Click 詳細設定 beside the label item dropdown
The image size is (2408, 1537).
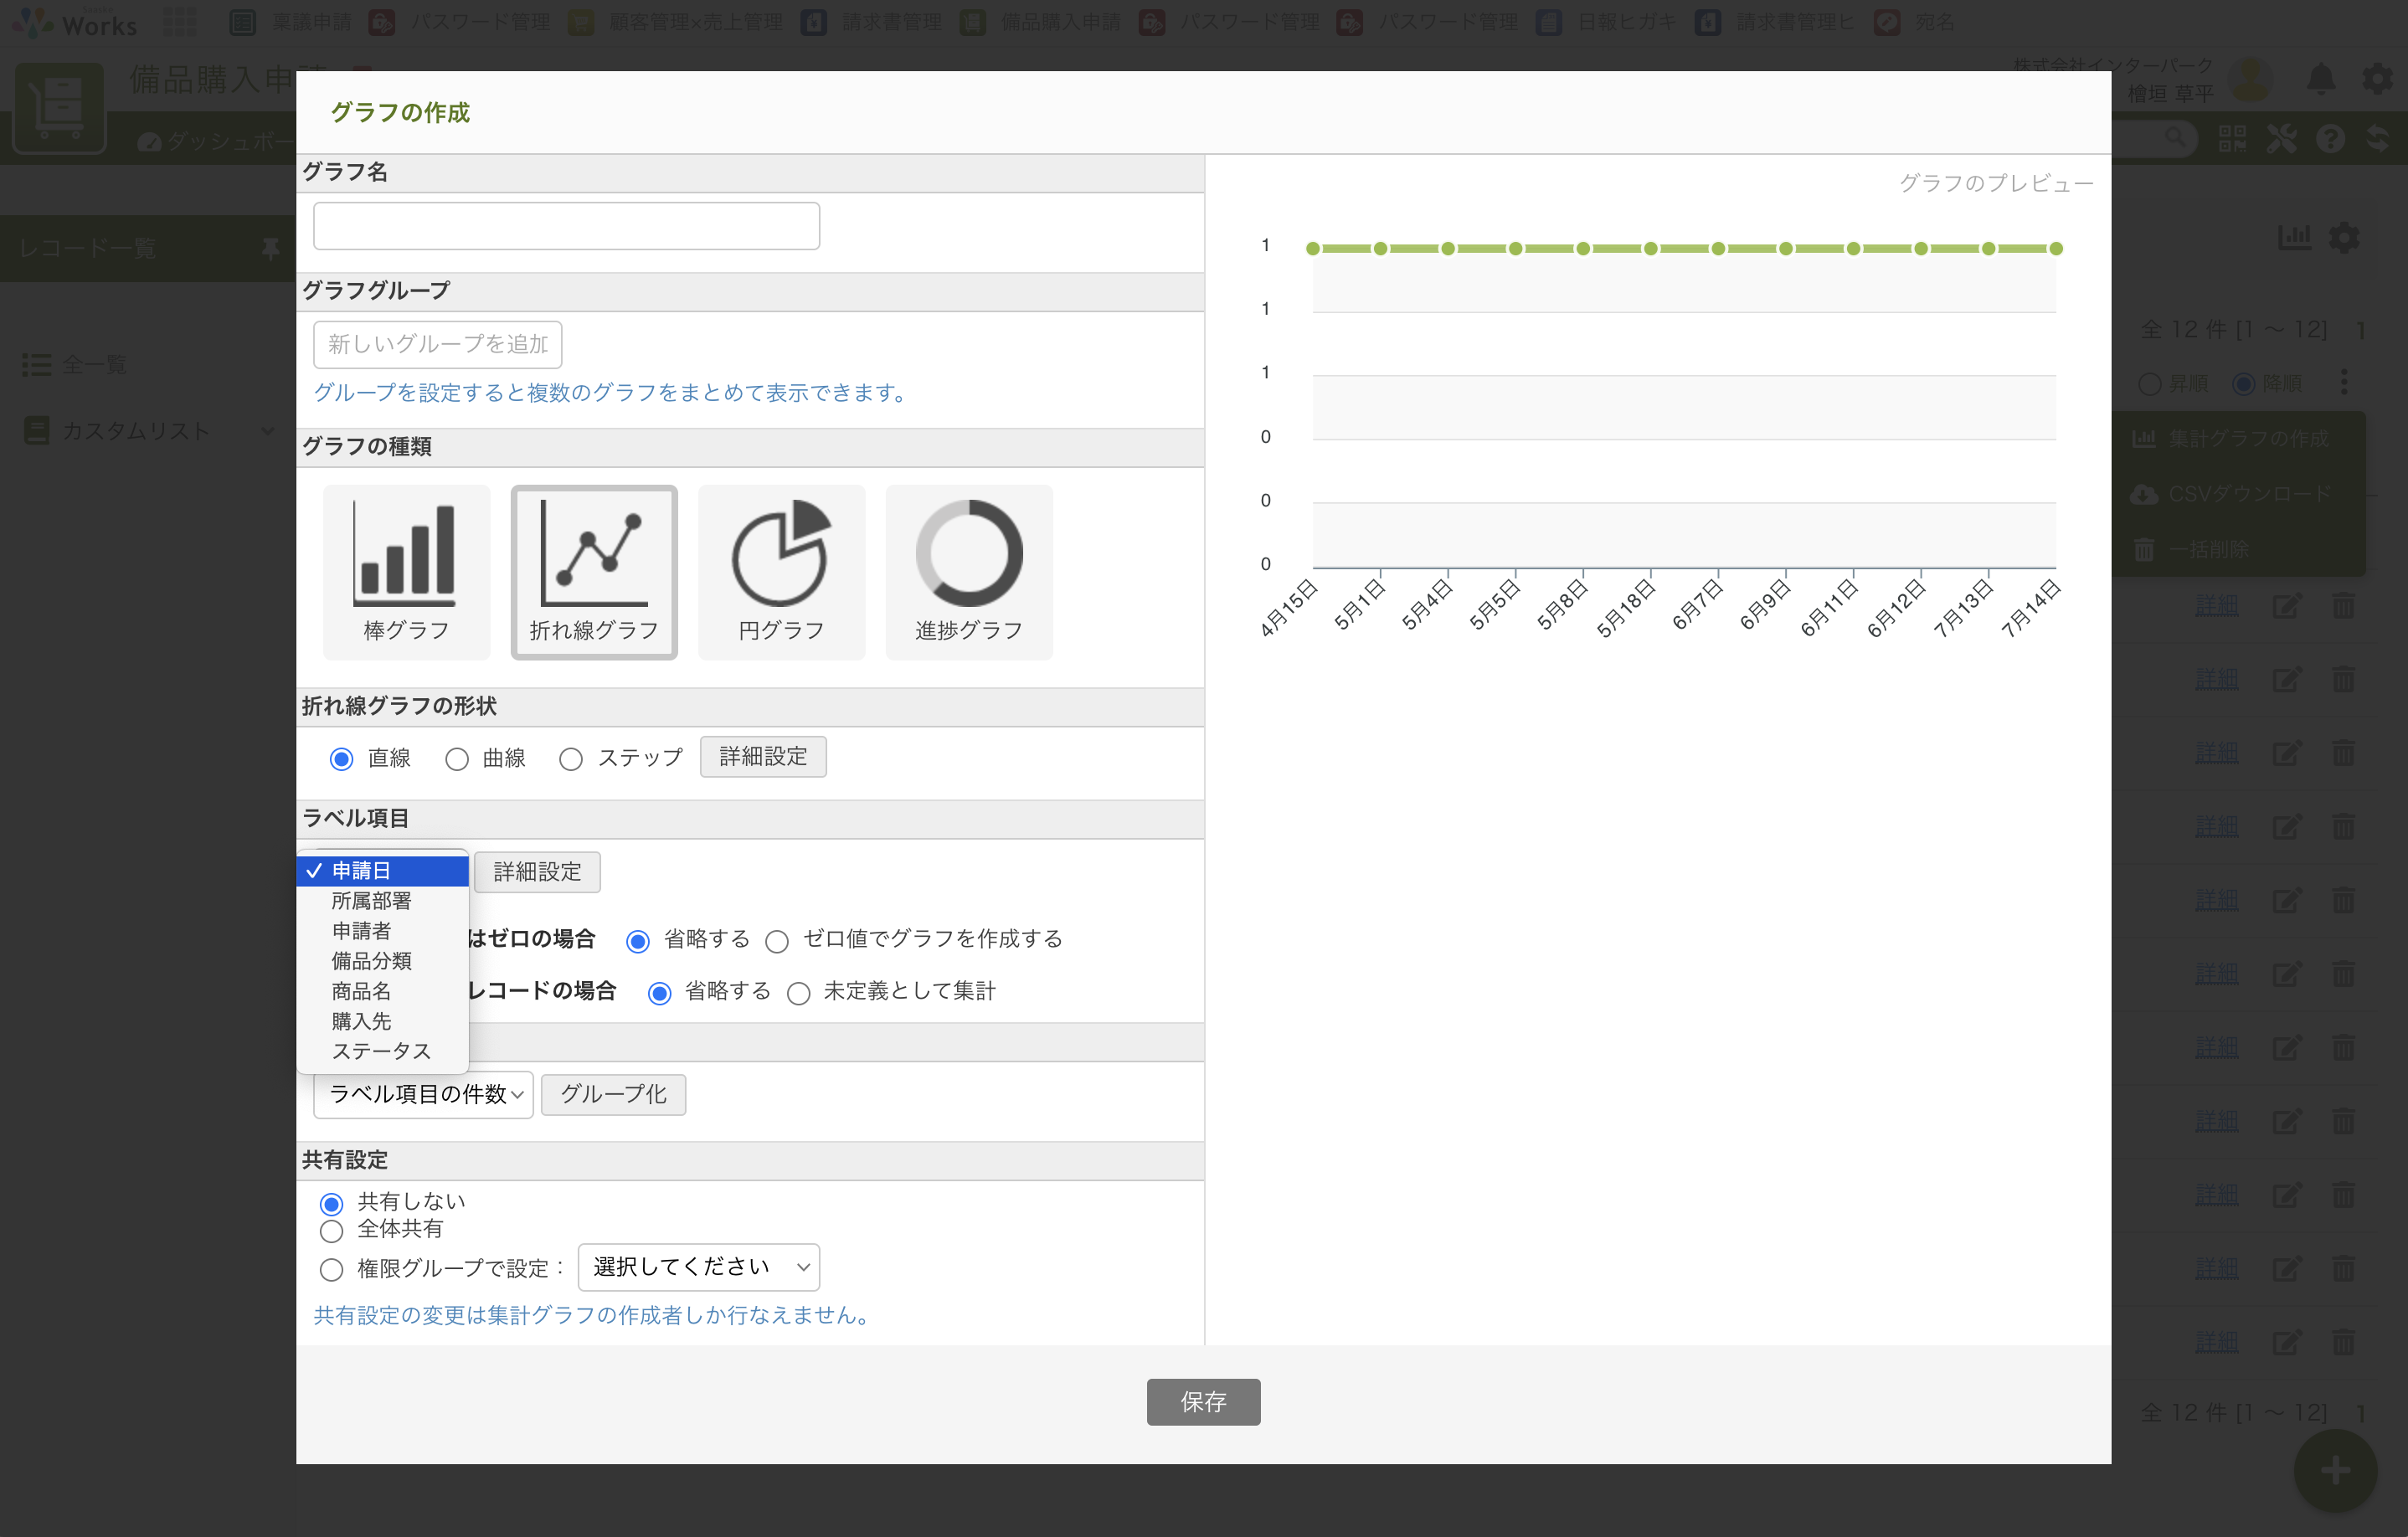537,872
